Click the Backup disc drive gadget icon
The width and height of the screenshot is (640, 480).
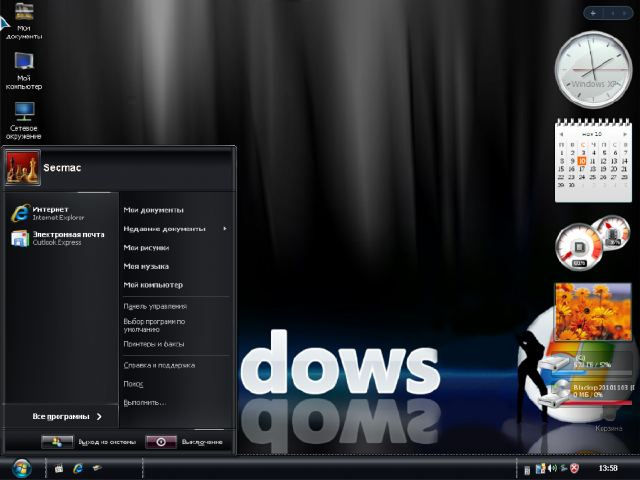555,393
